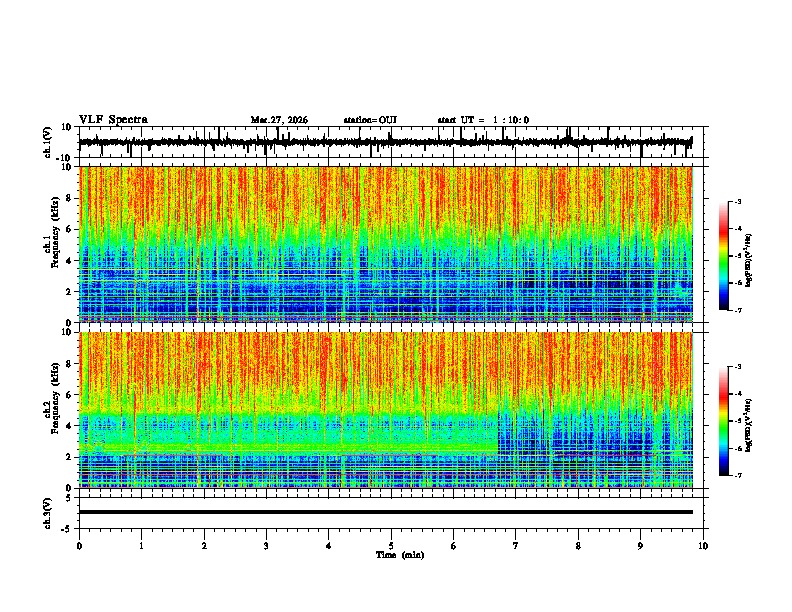
Task: Click time axis tick label "6"
Action: point(454,546)
